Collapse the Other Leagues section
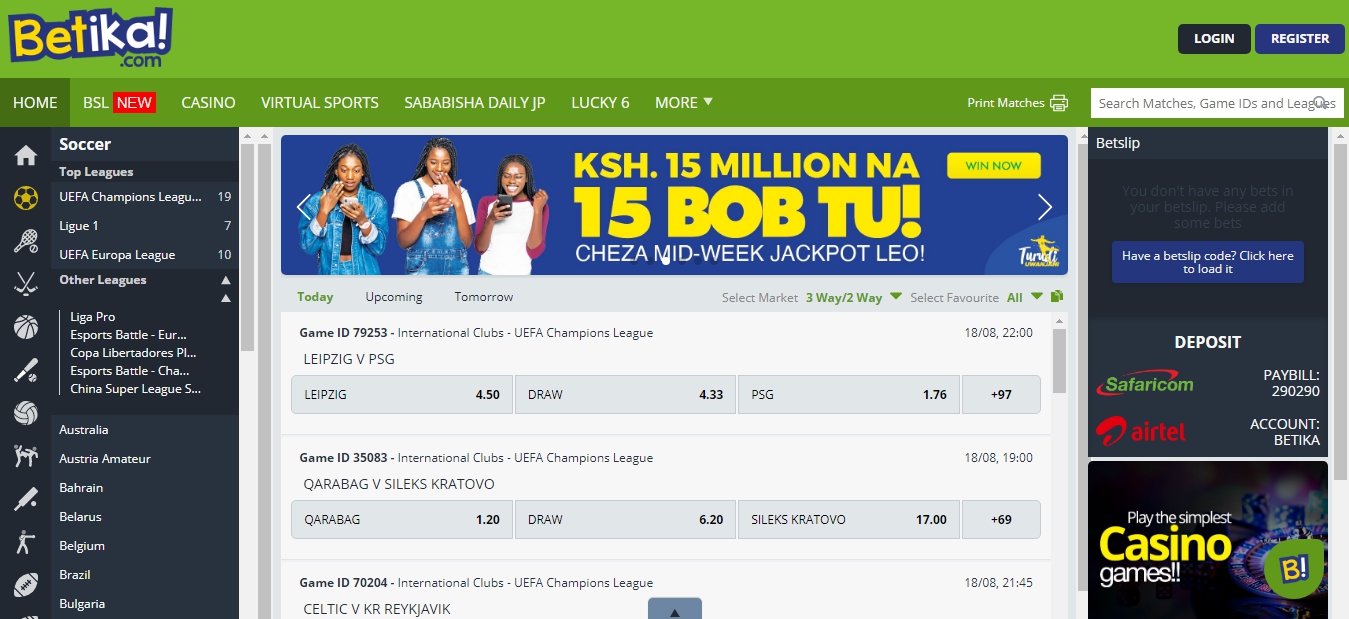 coord(226,280)
